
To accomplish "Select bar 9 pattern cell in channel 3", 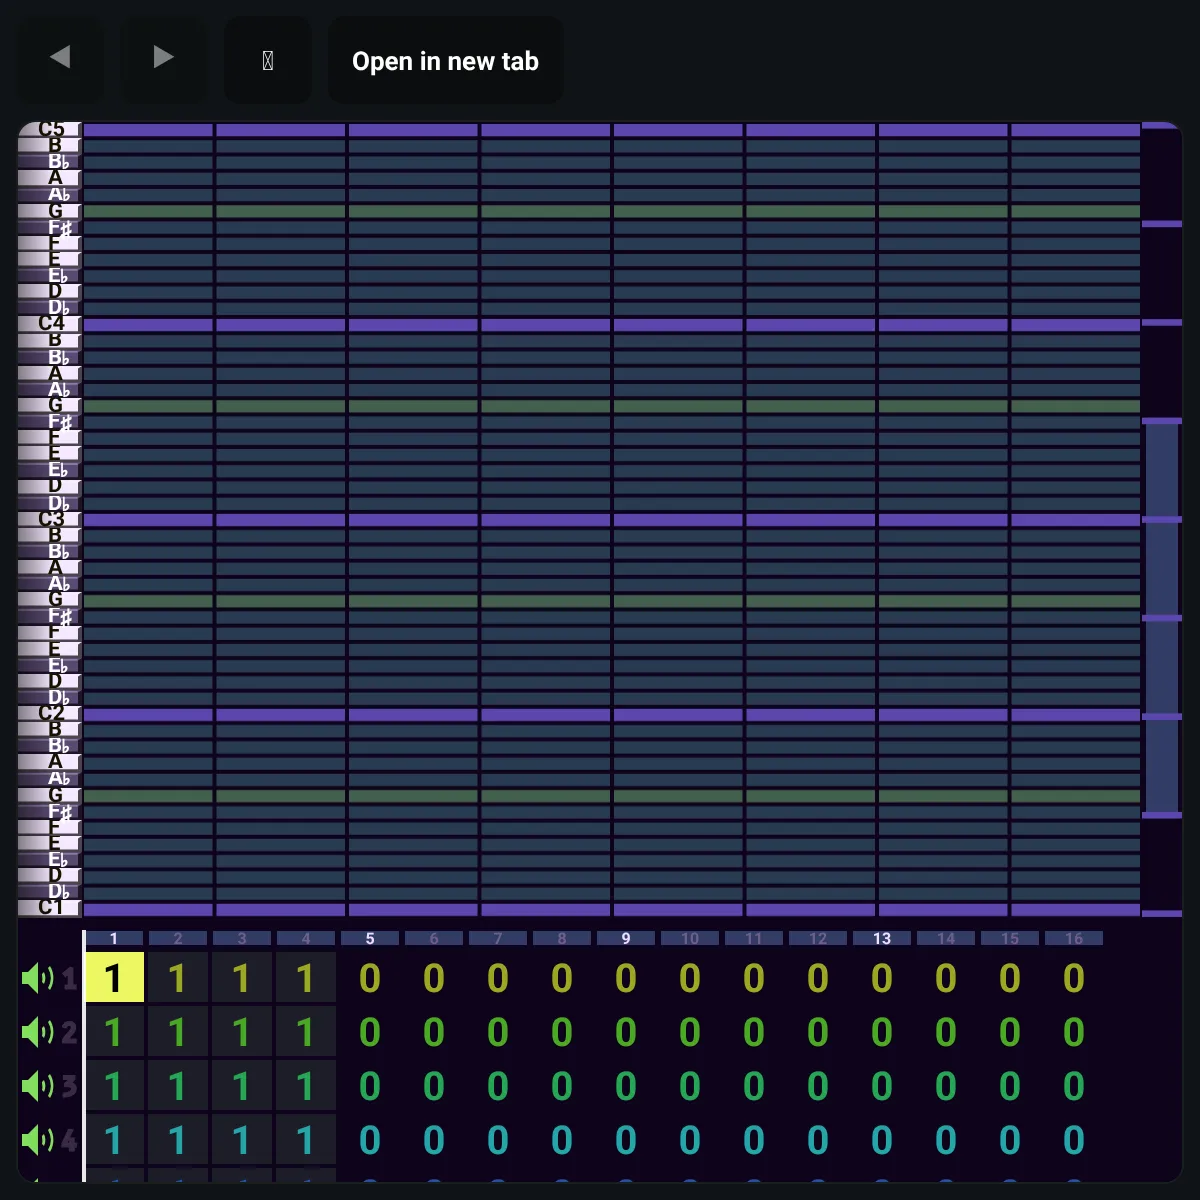I will (626, 1085).
